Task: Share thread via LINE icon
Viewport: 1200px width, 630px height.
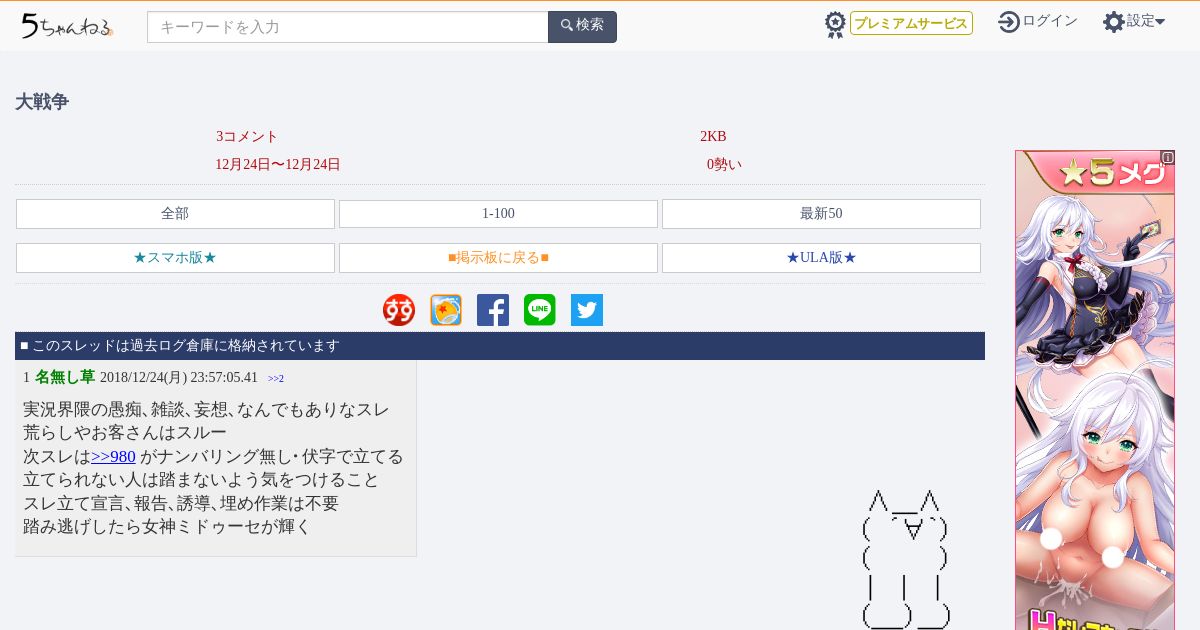Action: coord(540,310)
